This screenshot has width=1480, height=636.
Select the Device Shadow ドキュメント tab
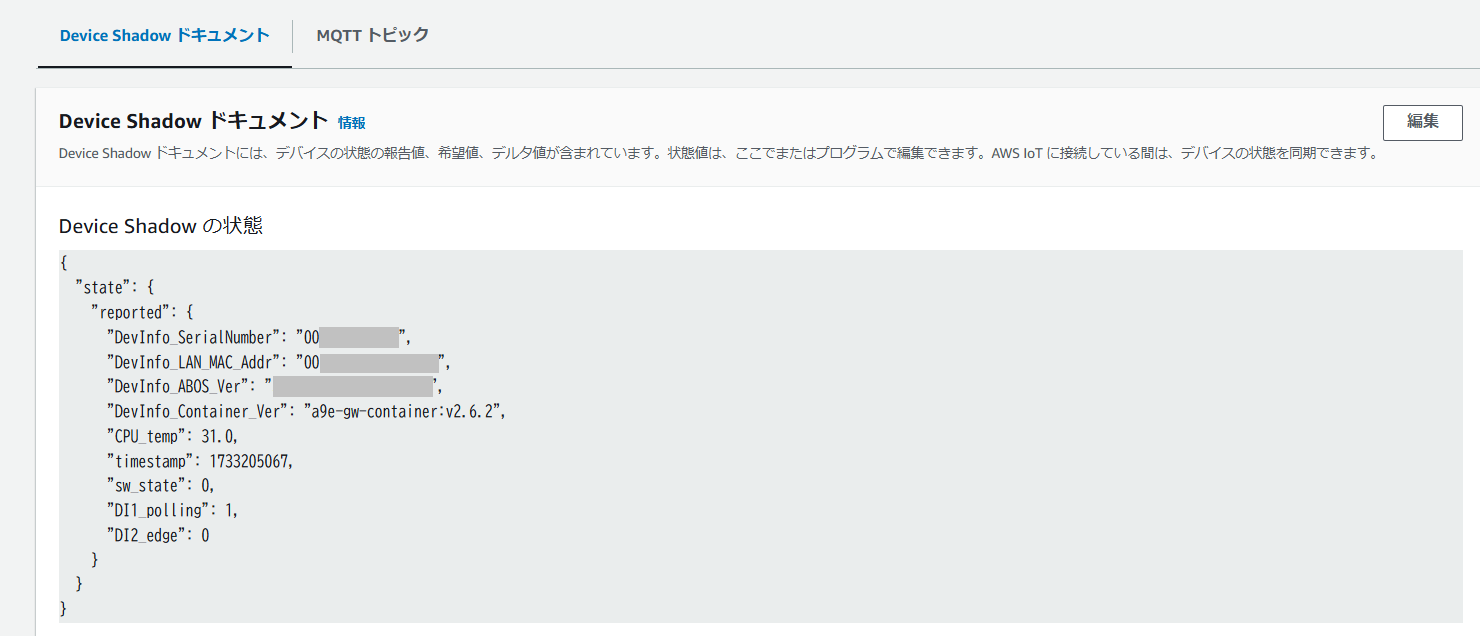tap(164, 35)
